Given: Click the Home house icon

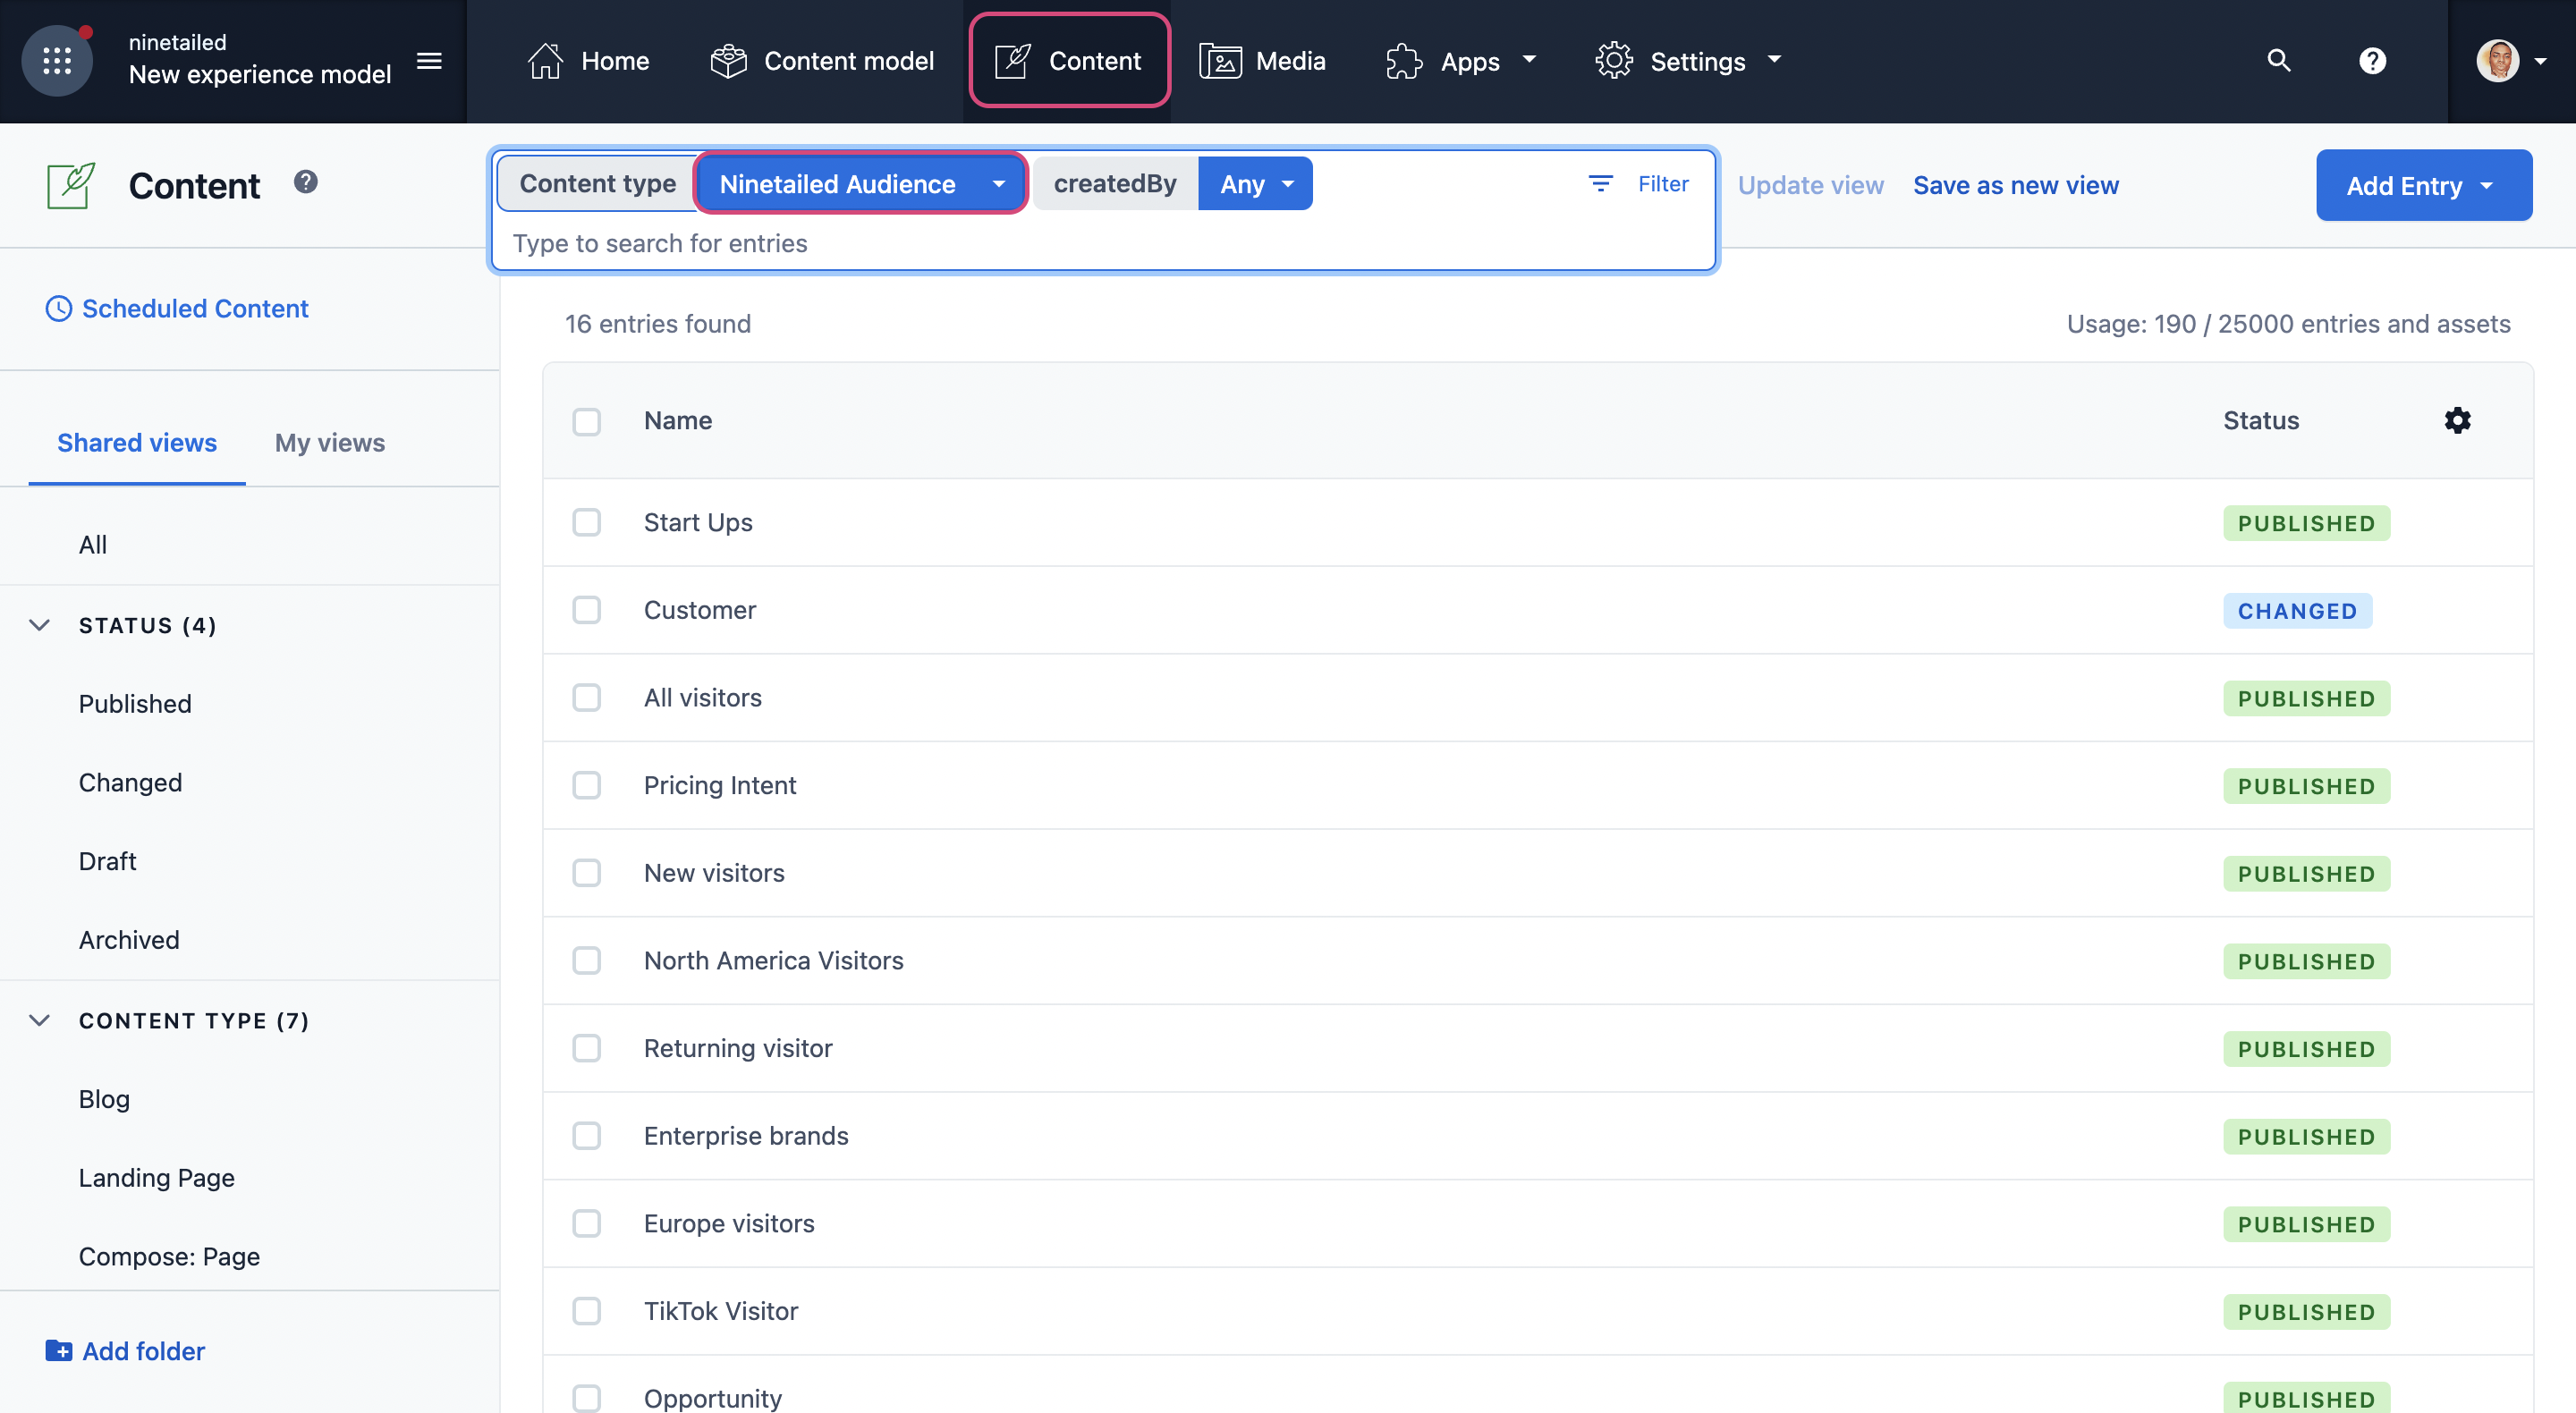Looking at the screenshot, I should [545, 61].
